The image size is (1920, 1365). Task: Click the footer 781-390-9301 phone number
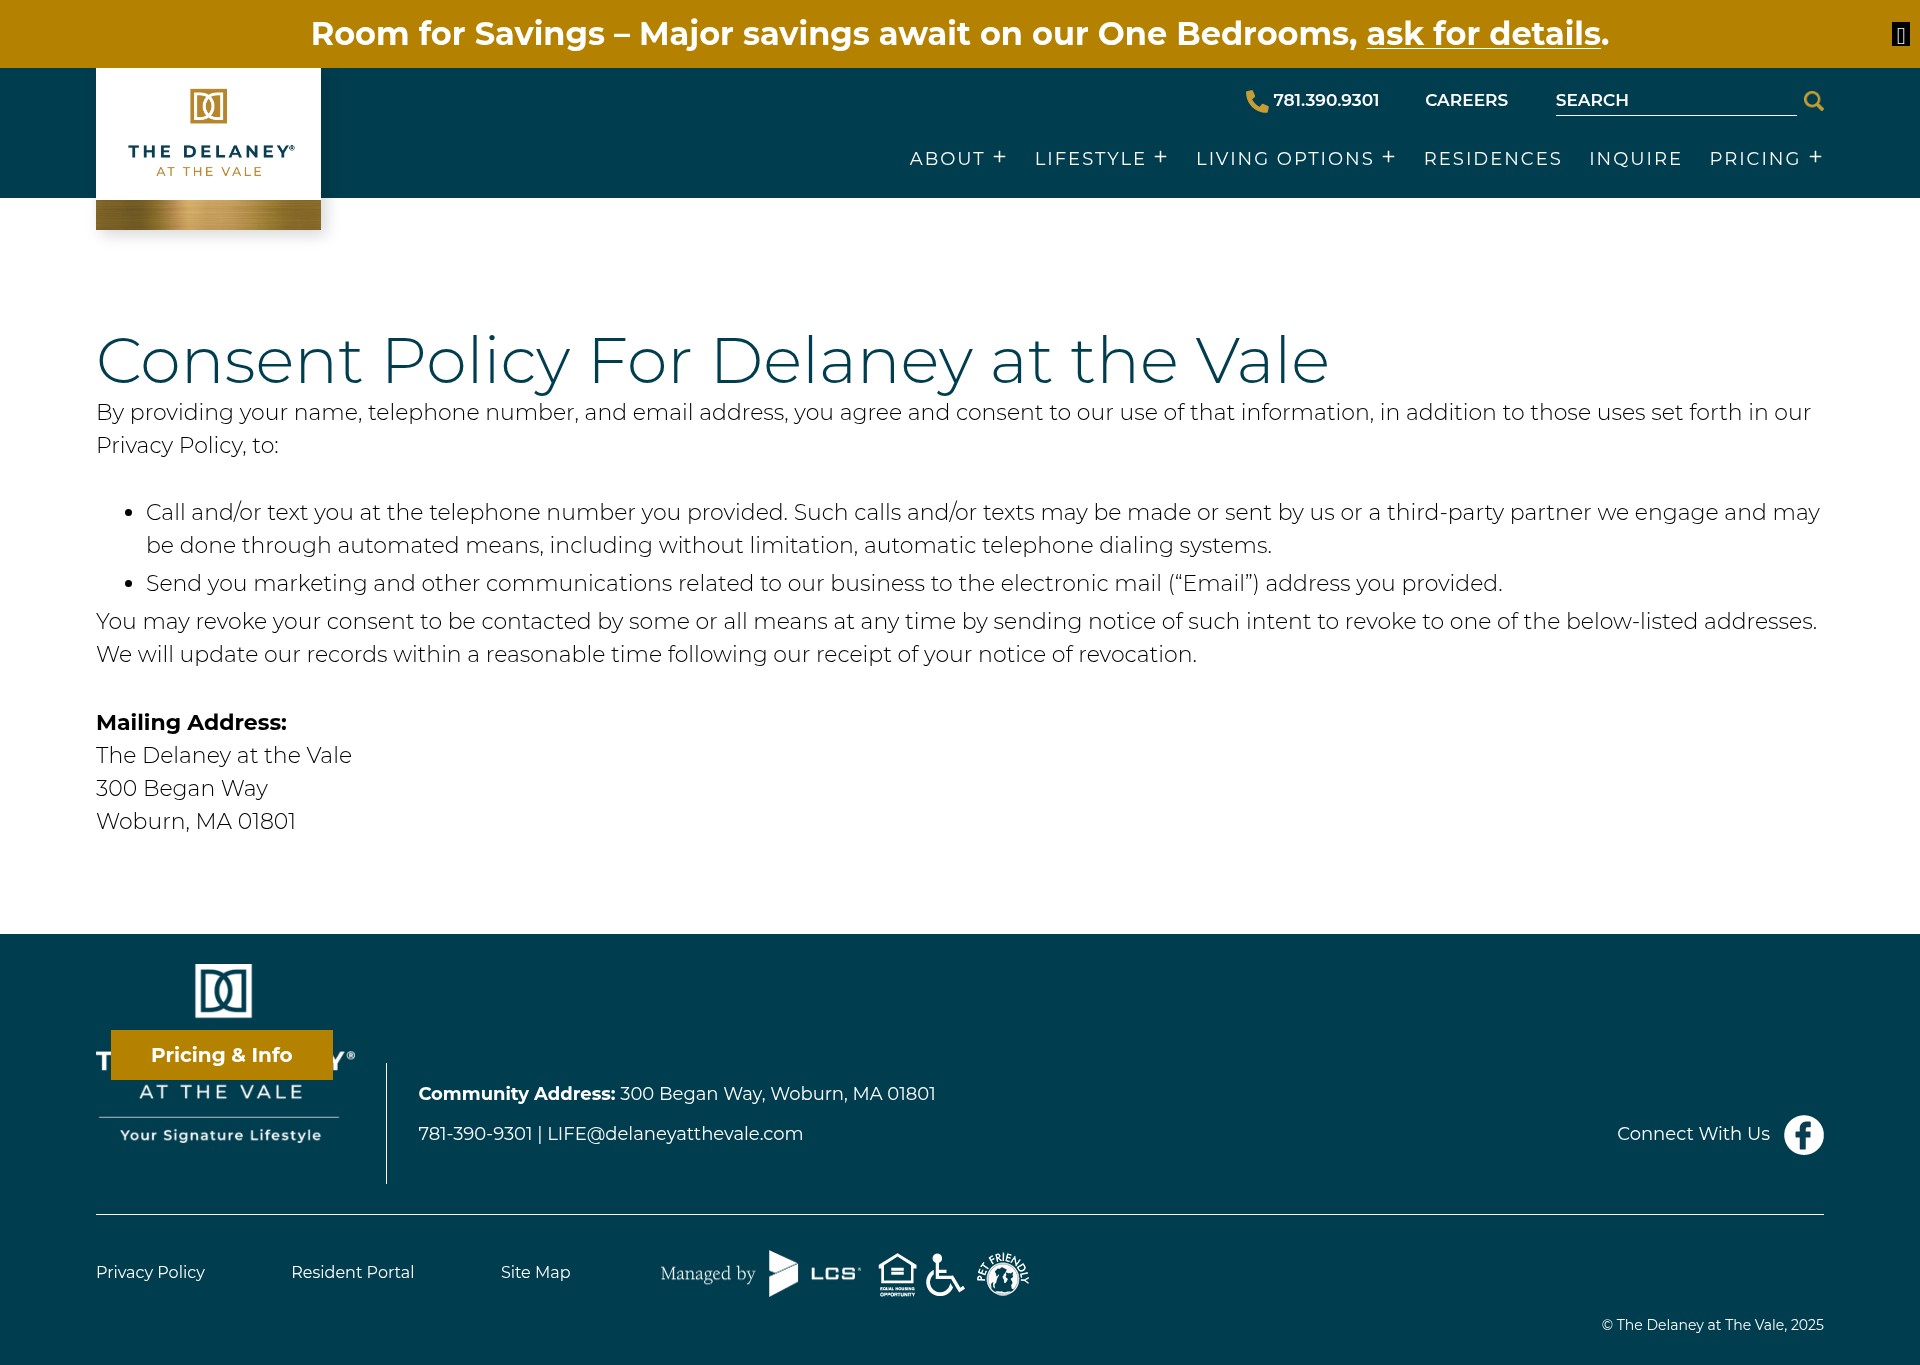(475, 1134)
